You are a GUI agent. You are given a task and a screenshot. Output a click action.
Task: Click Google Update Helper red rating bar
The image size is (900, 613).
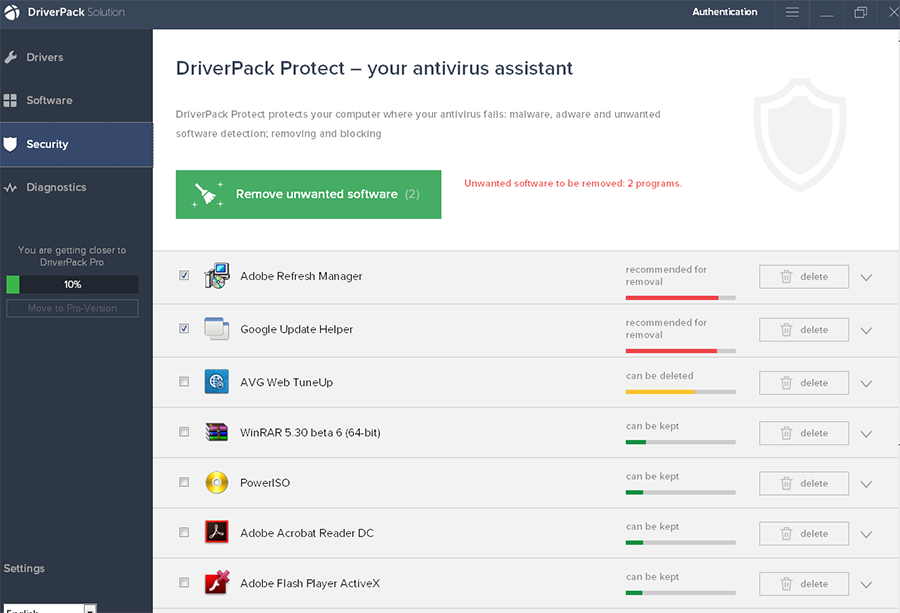680,351
